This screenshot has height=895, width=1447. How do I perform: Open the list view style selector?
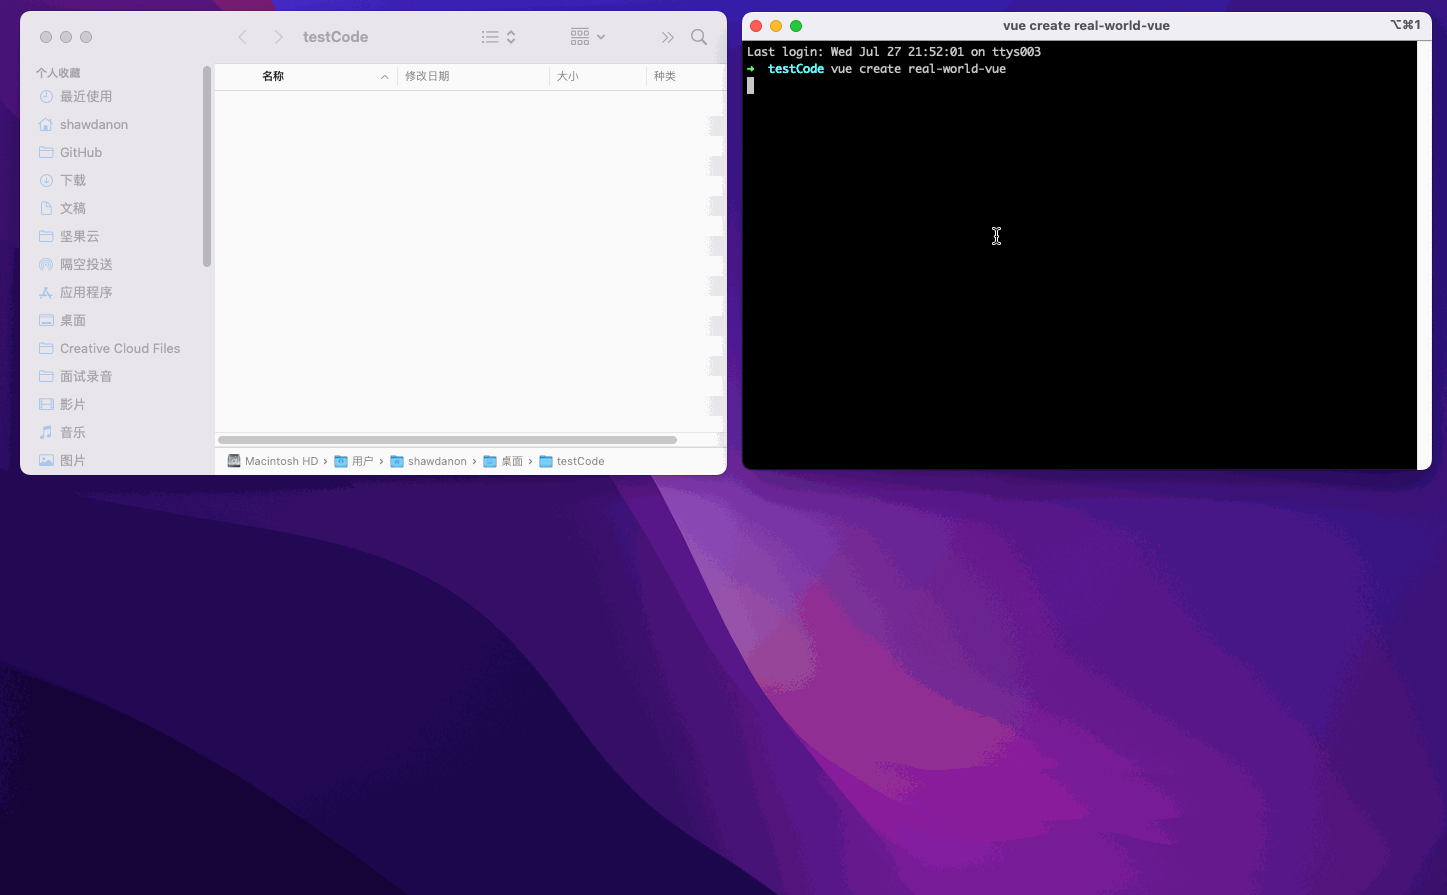coord(498,37)
